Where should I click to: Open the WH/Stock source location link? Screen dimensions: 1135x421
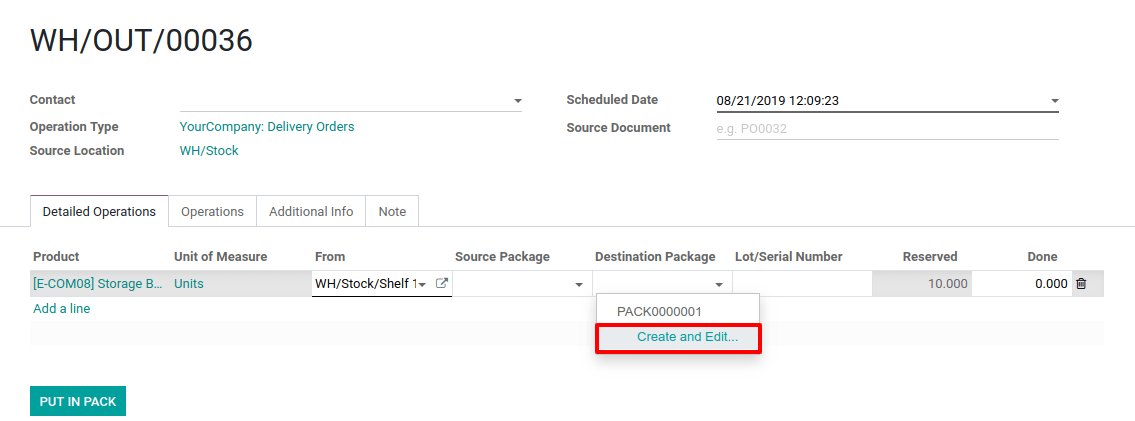click(x=209, y=150)
